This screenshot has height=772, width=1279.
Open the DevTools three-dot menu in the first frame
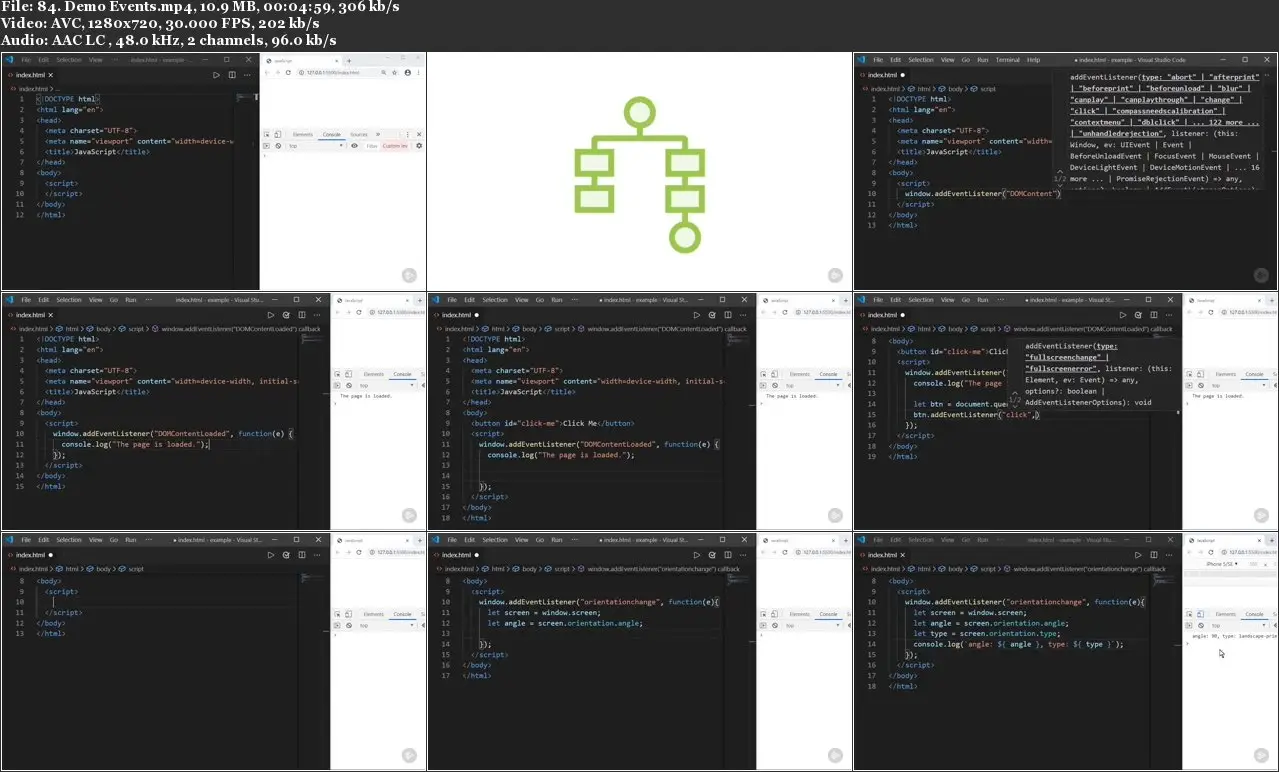click(x=406, y=134)
